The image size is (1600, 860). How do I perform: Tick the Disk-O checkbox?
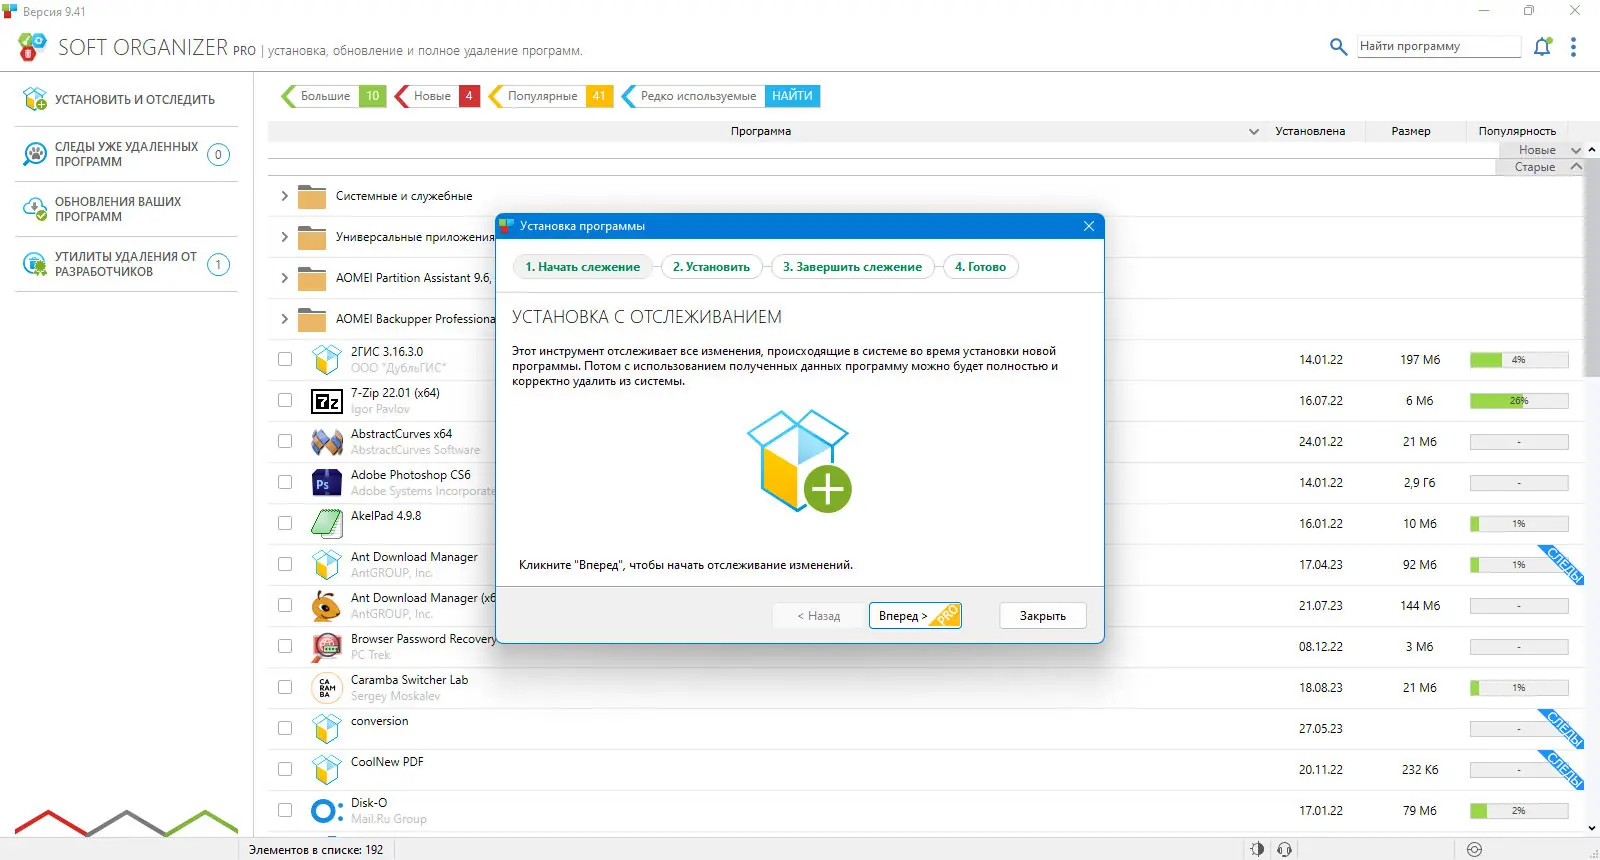click(285, 810)
